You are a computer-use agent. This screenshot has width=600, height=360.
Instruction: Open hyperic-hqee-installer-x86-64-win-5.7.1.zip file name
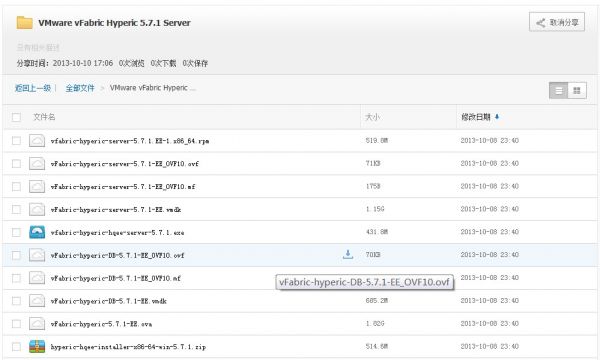tap(128, 347)
